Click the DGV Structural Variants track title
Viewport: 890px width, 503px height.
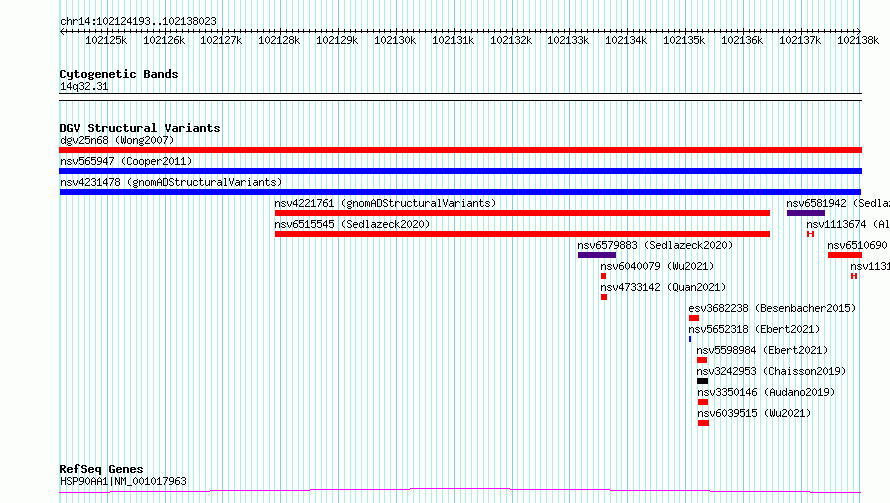140,128
